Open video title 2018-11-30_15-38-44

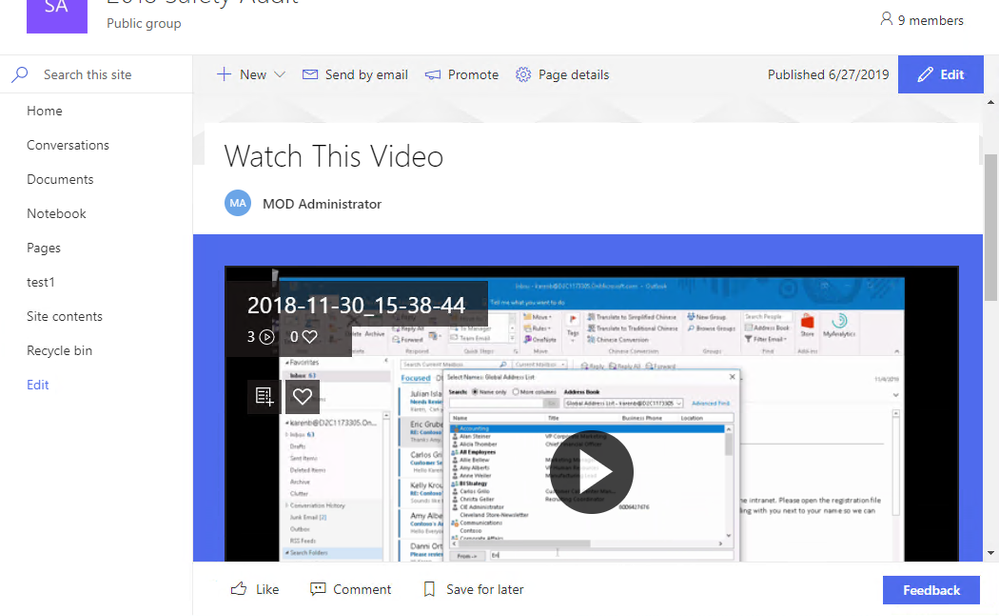356,305
